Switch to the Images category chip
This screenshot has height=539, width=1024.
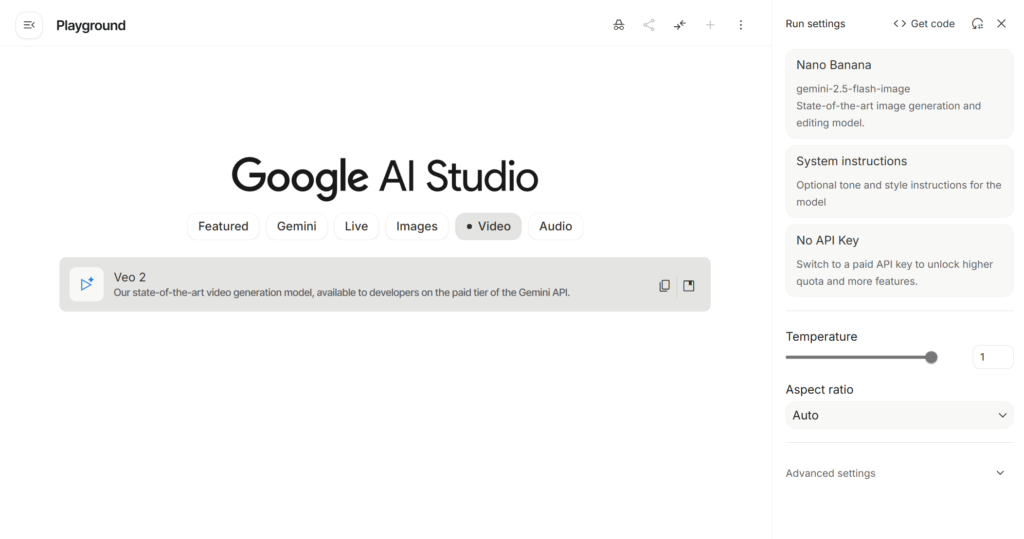click(x=417, y=227)
